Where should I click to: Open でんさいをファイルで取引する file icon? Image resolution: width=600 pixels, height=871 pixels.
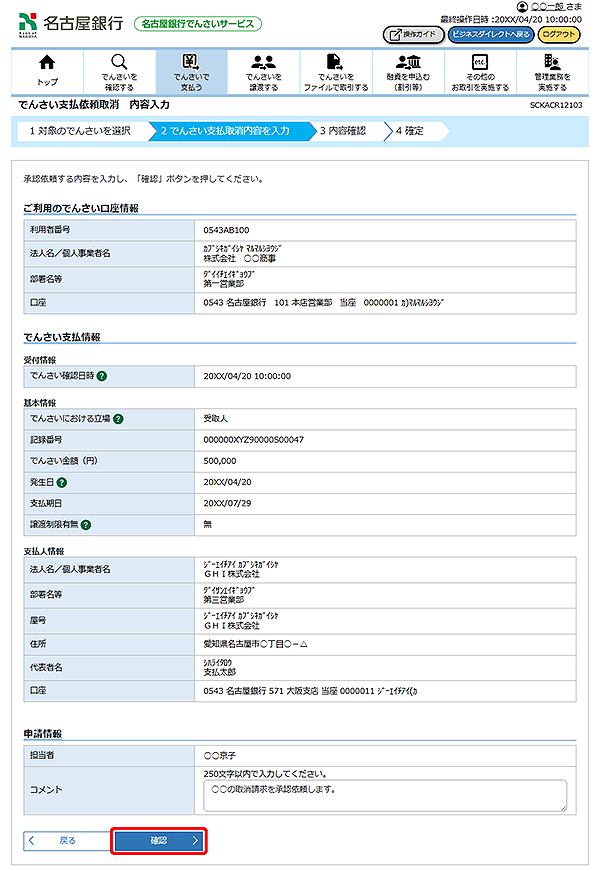336,63
